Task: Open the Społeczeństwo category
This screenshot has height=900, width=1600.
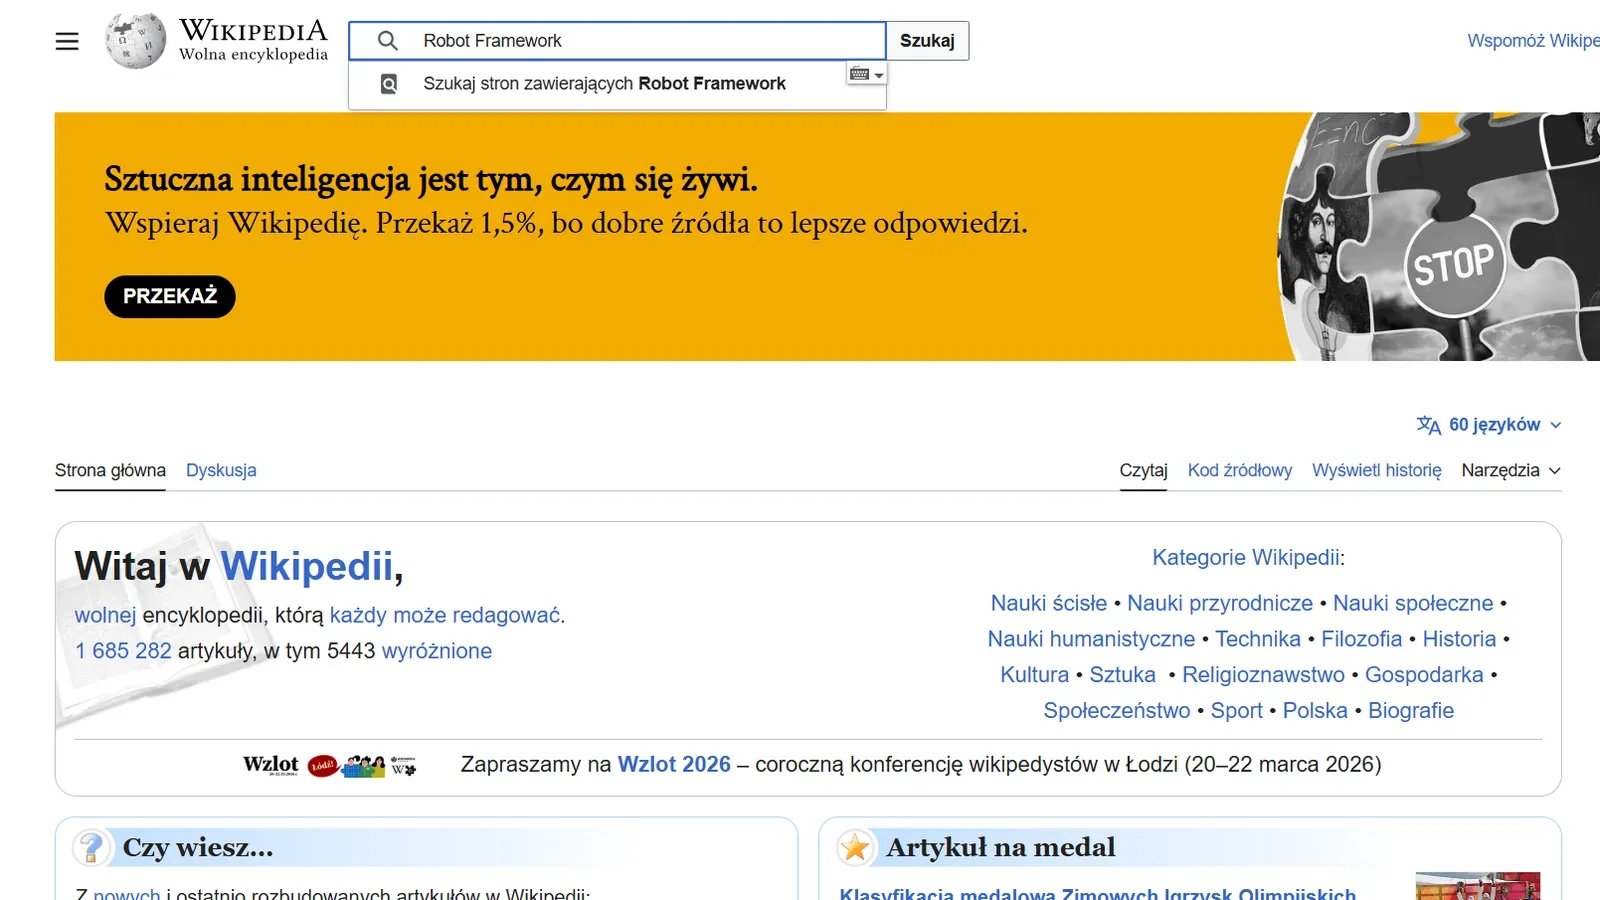Action: click(1117, 711)
